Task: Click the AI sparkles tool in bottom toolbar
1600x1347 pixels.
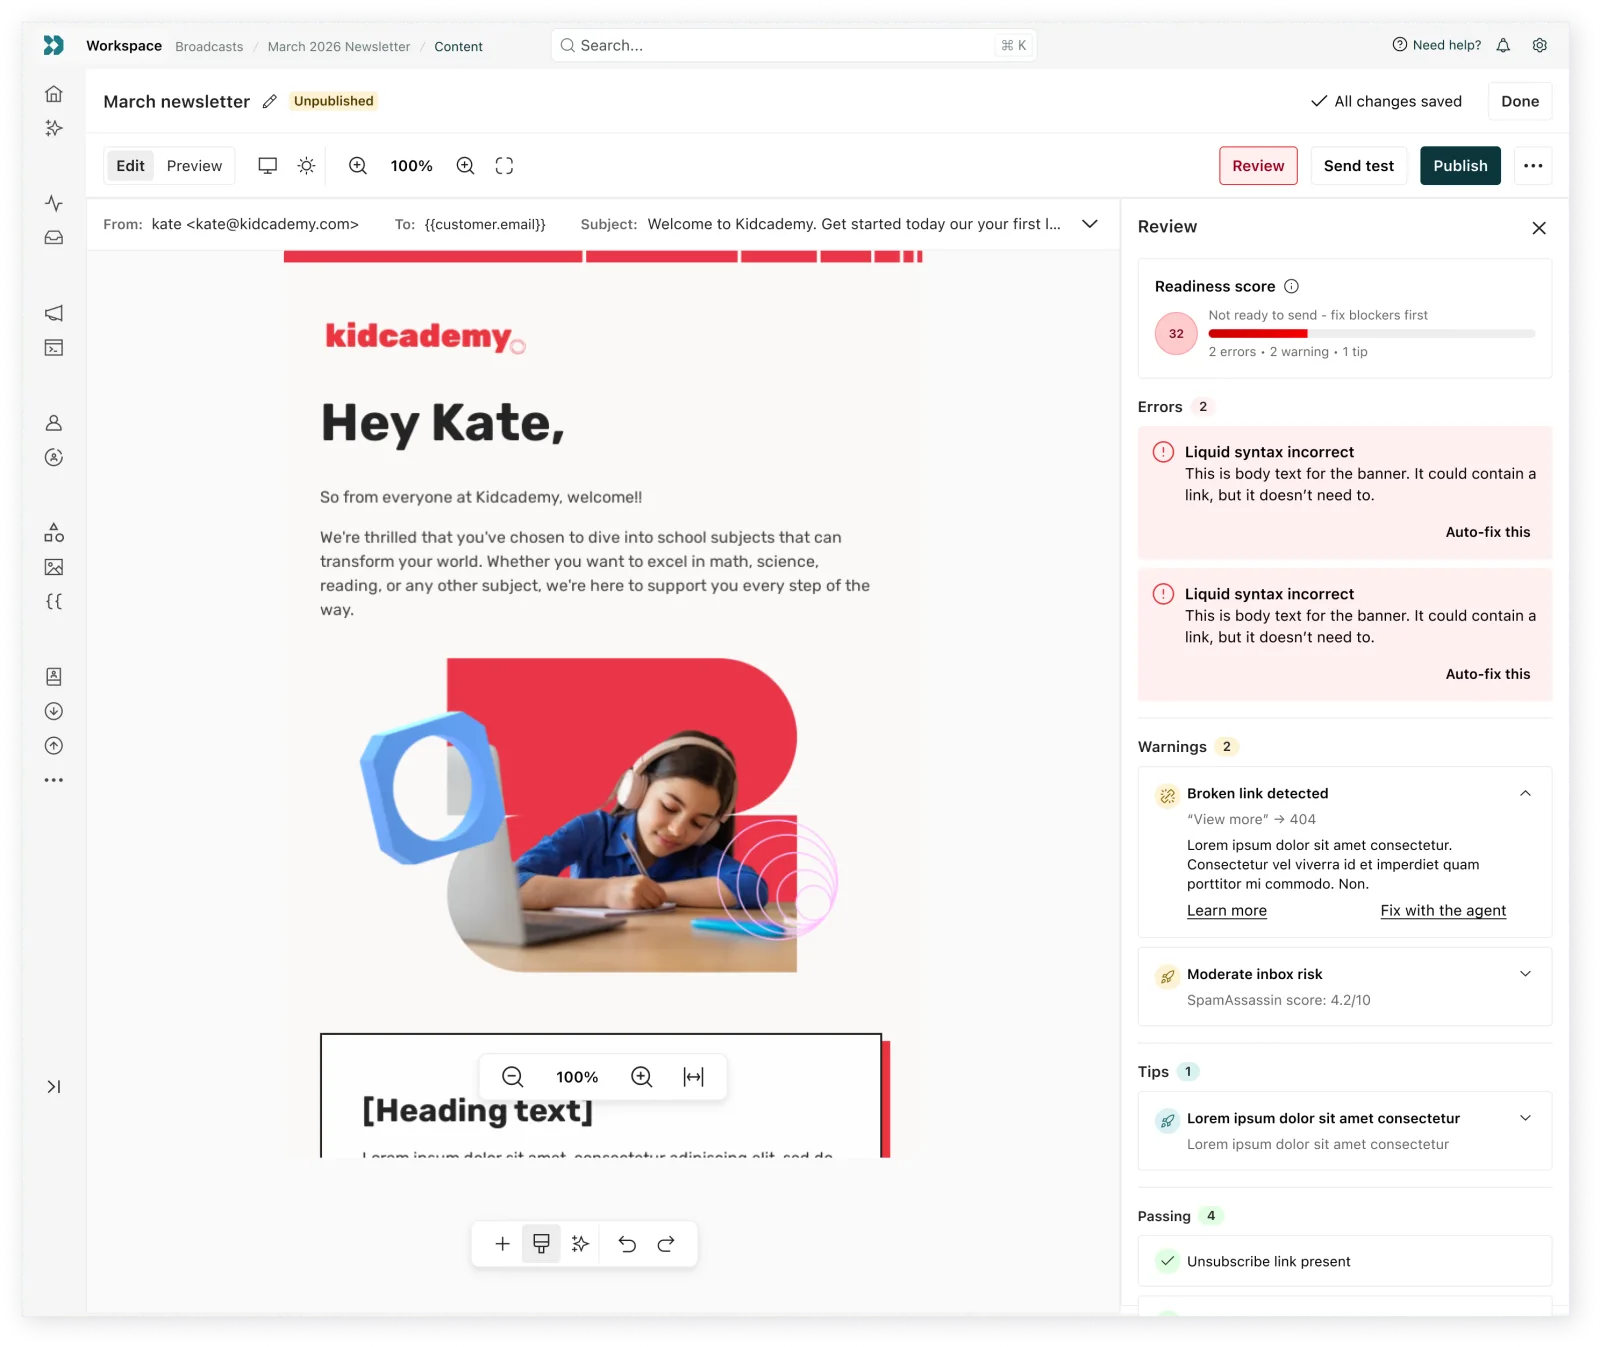Action: click(580, 1244)
